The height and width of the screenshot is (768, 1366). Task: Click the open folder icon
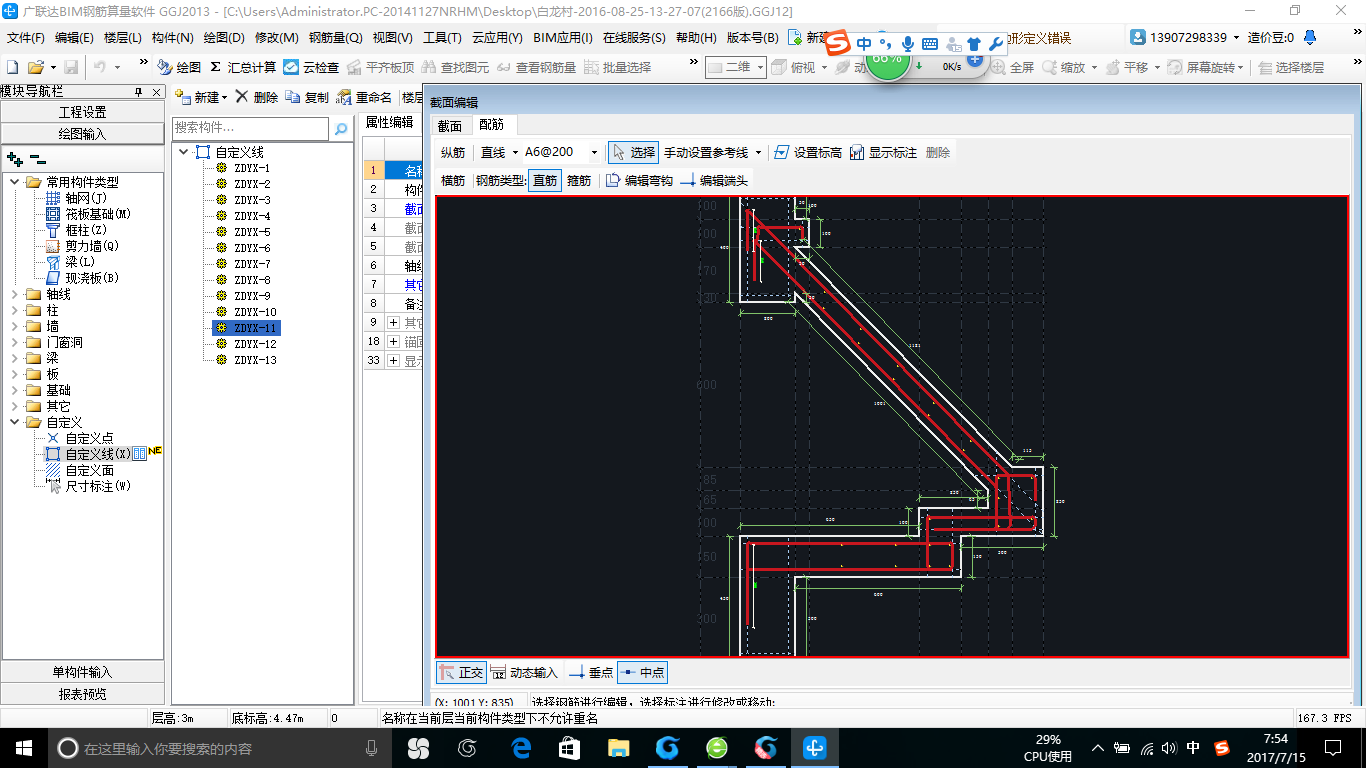[x=35, y=67]
